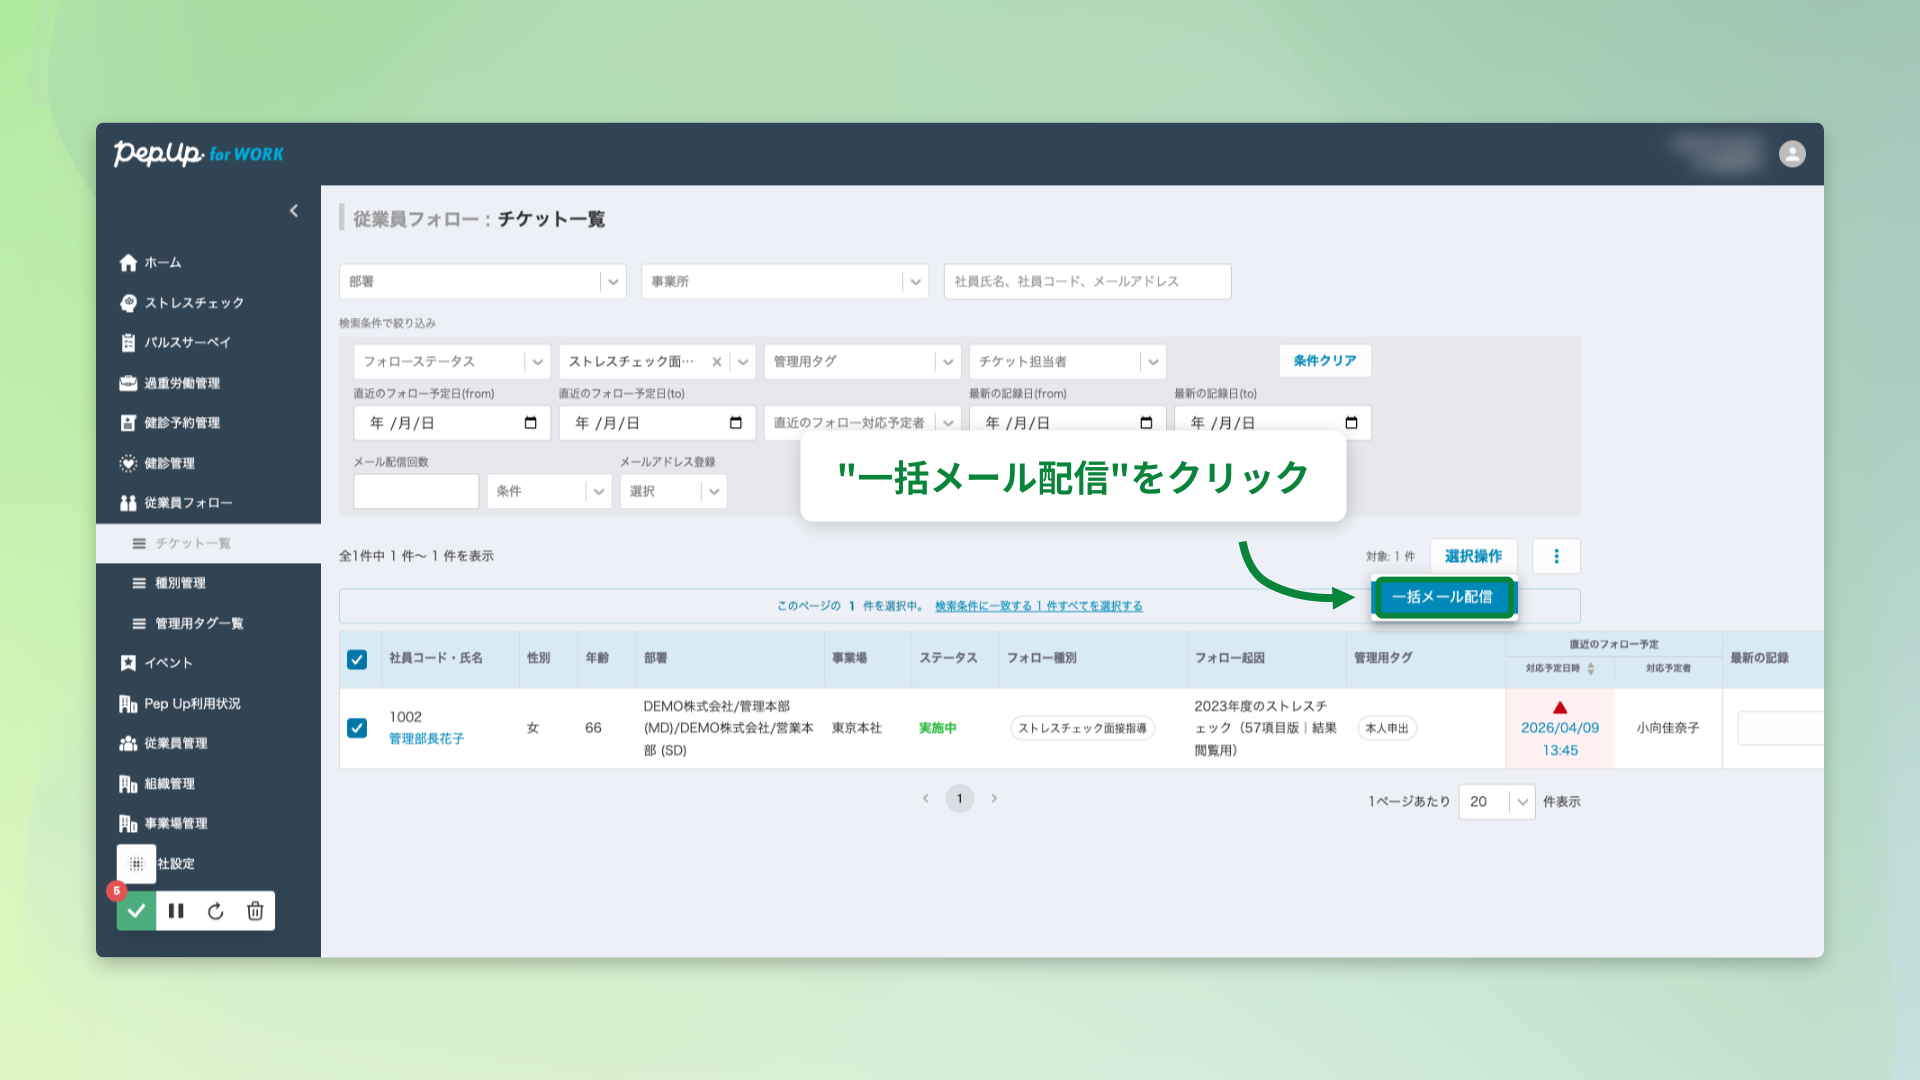Select 一括メール配信 from the menu
The height and width of the screenshot is (1080, 1920).
(1442, 597)
